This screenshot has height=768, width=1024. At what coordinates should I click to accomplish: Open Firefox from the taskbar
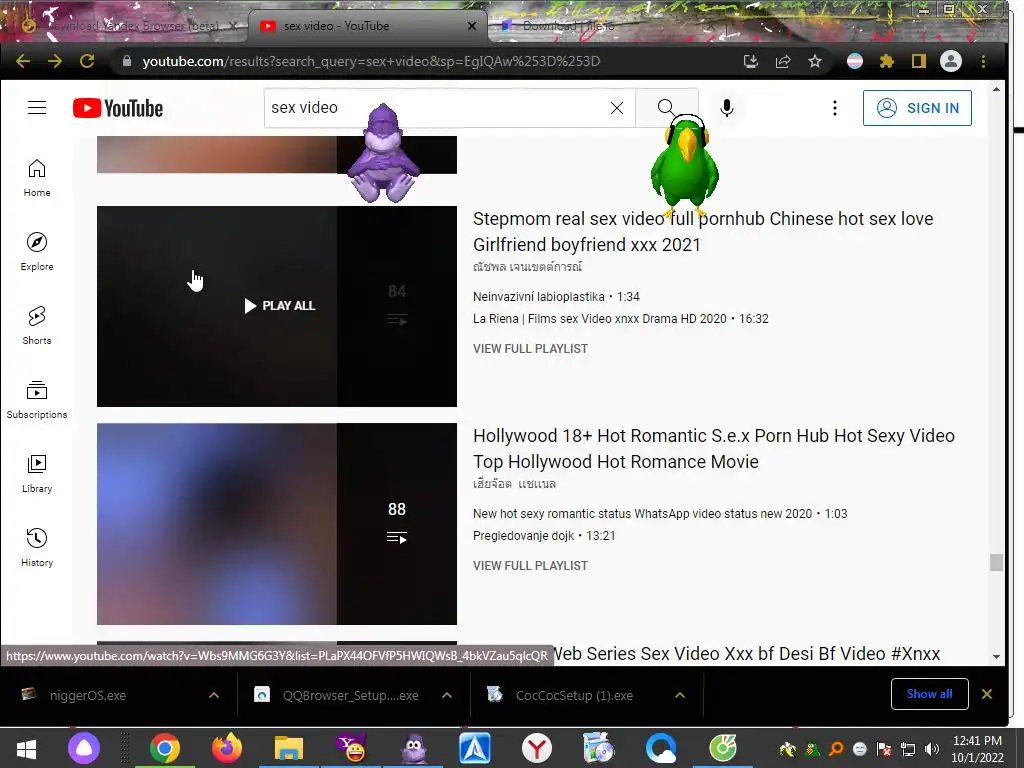click(x=227, y=748)
